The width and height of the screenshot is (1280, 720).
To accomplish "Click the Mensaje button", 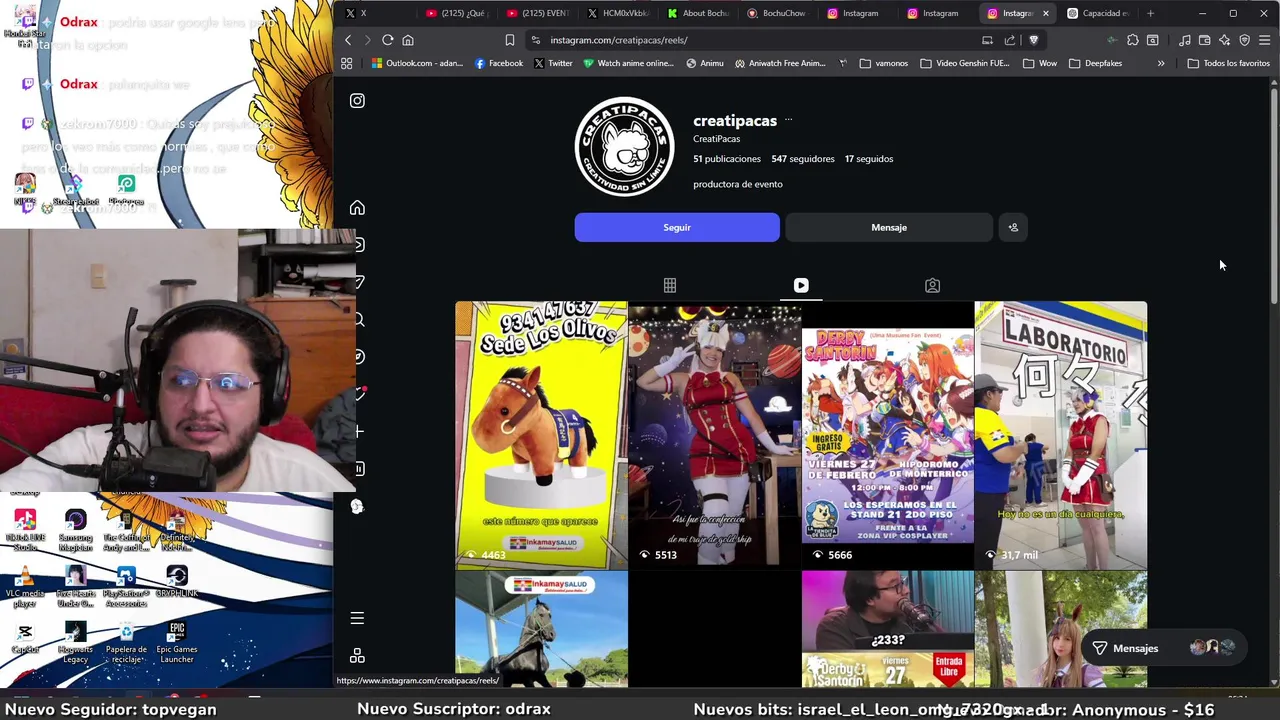I will point(889,227).
